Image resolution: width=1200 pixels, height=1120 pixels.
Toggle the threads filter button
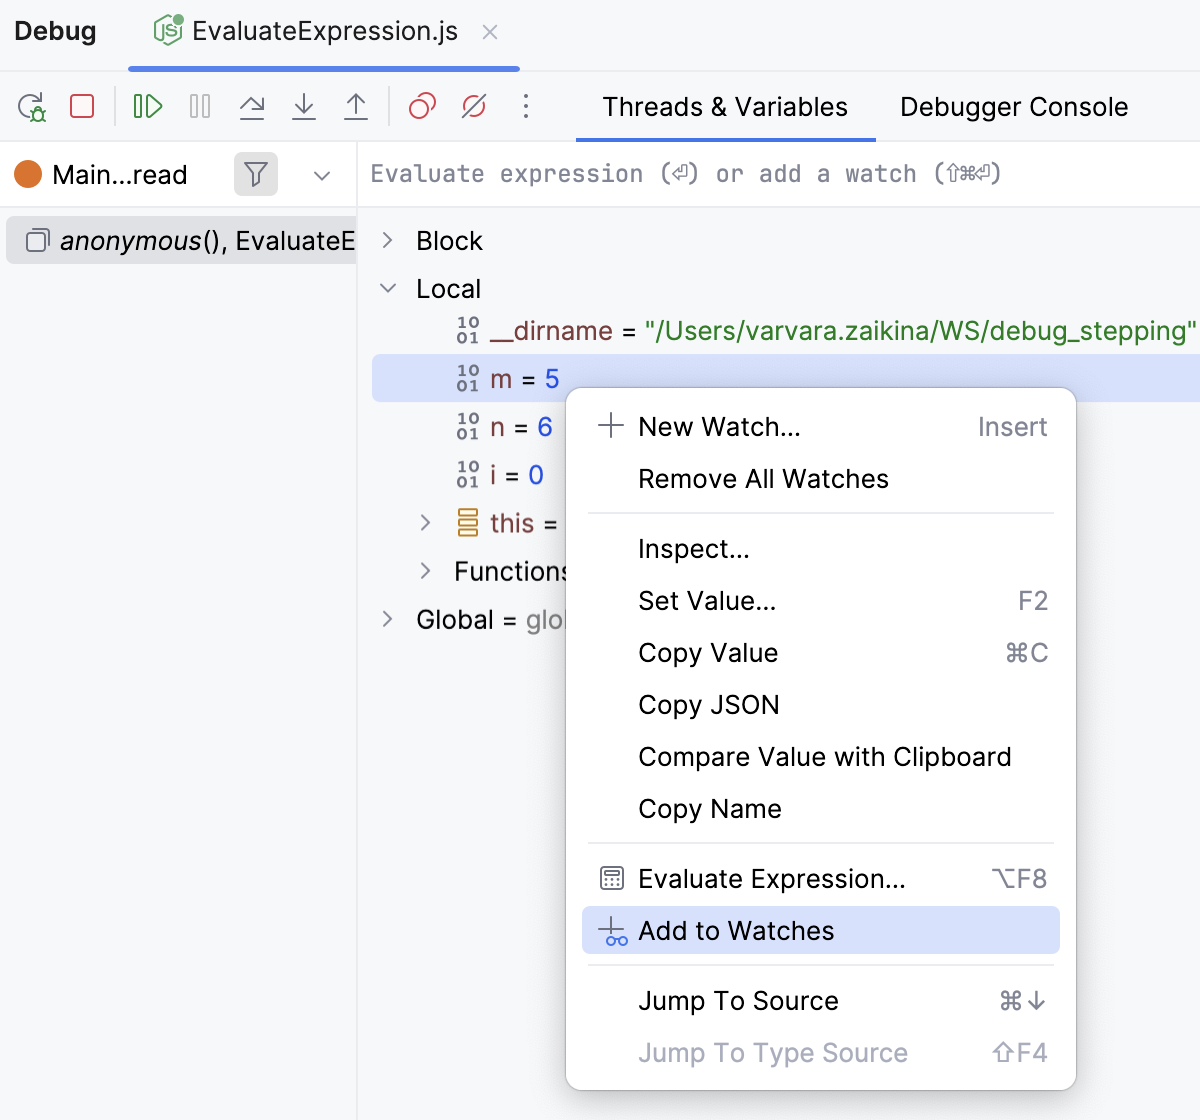[x=256, y=174]
